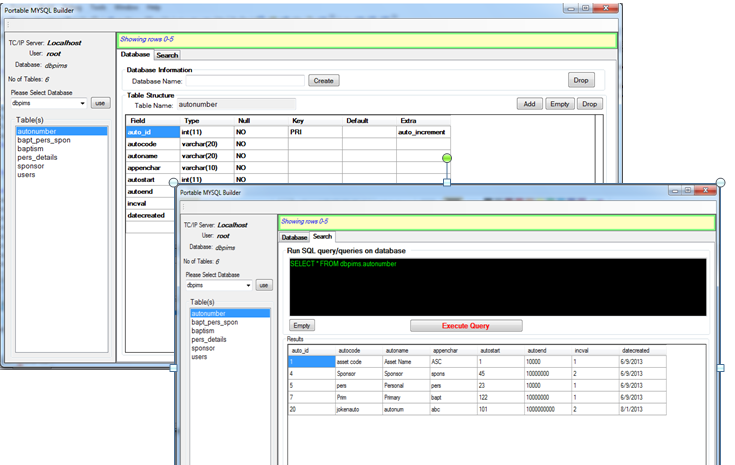The image size is (735, 465).
Task: Select sponsor table in front window list
Action: tap(206, 348)
